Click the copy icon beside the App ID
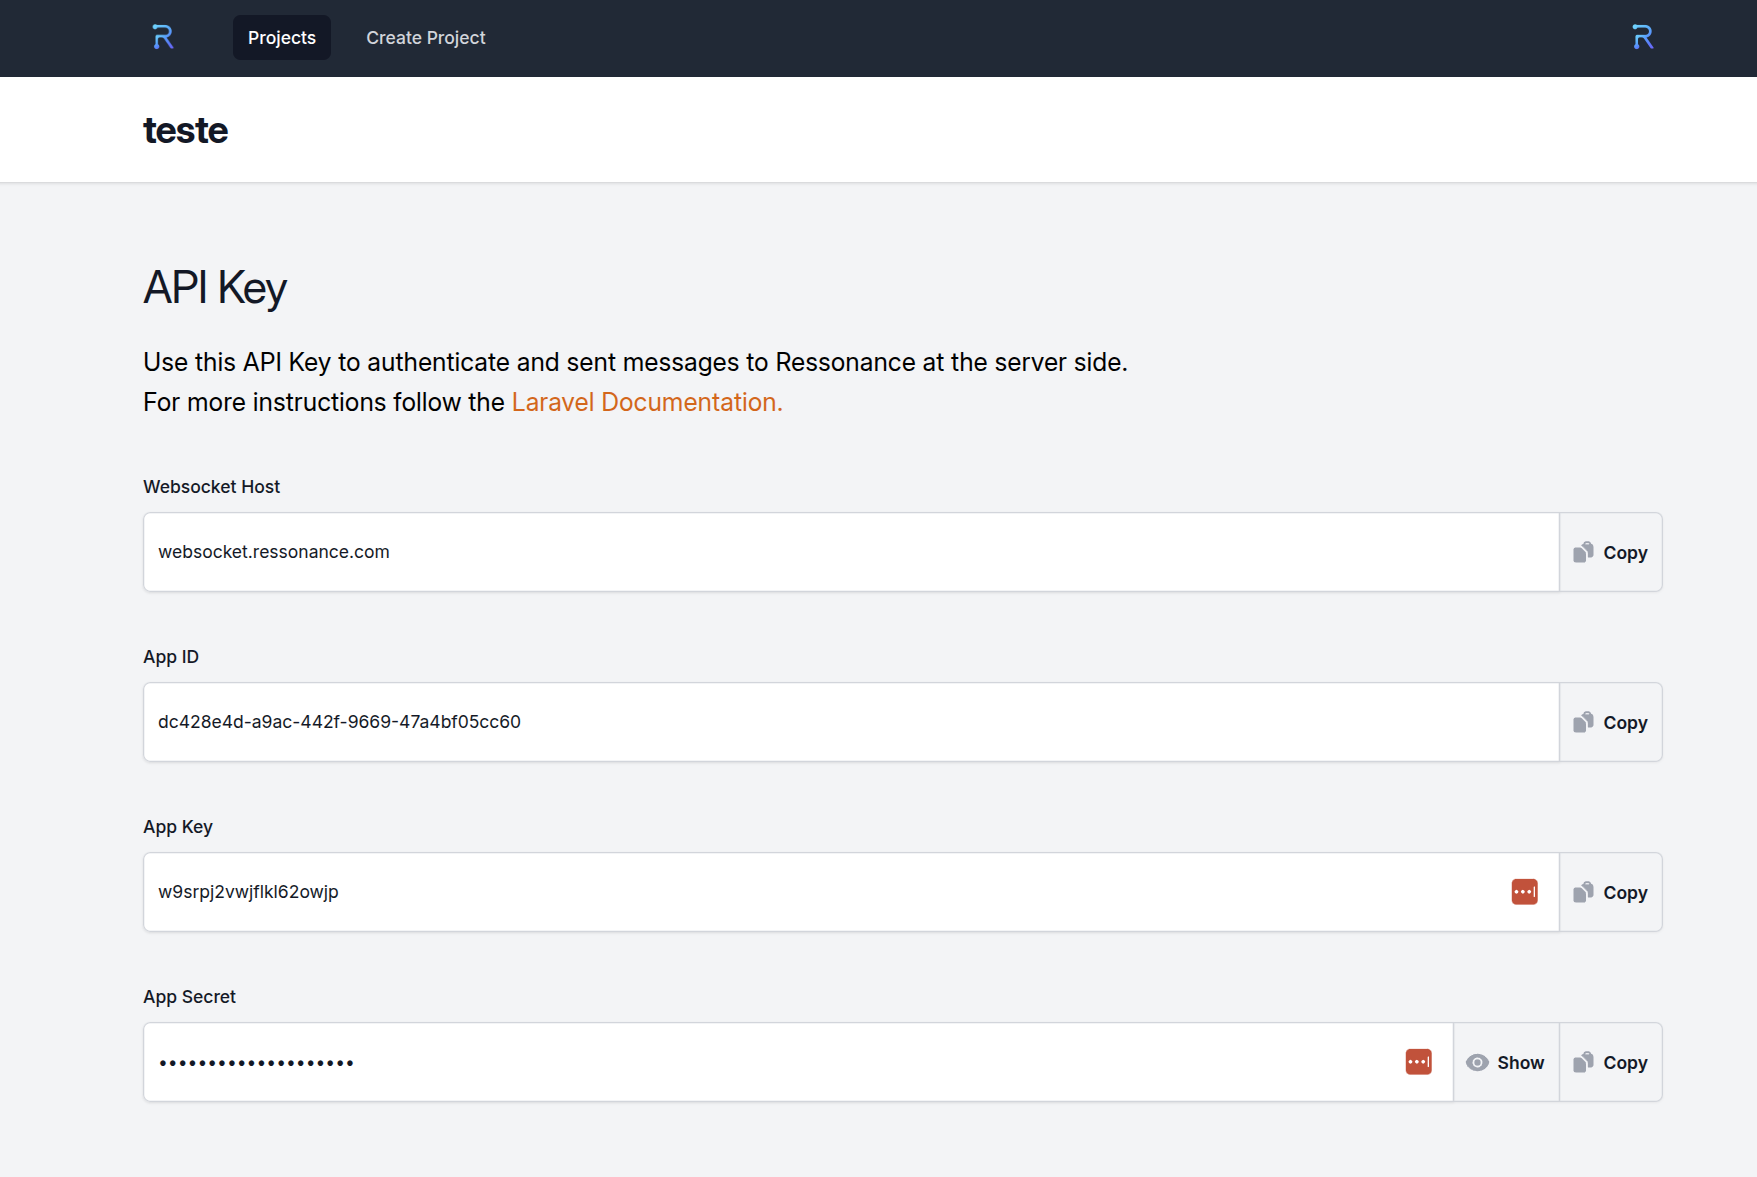This screenshot has height=1177, width=1757. 1584,721
